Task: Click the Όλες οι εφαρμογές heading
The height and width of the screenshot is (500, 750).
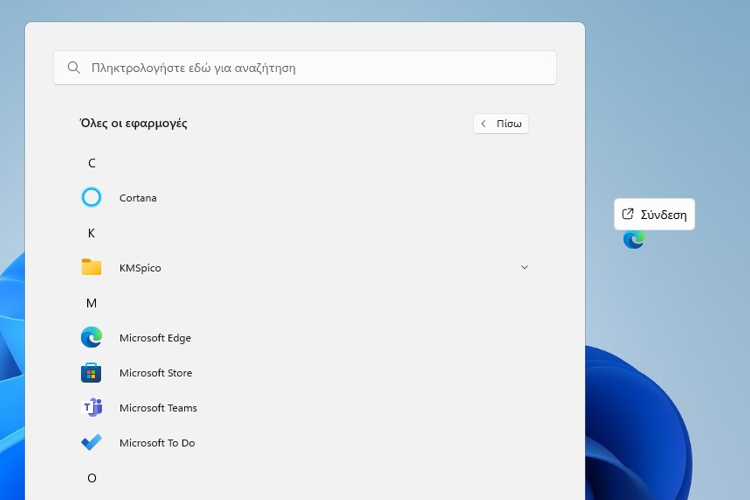Action: coord(133,123)
